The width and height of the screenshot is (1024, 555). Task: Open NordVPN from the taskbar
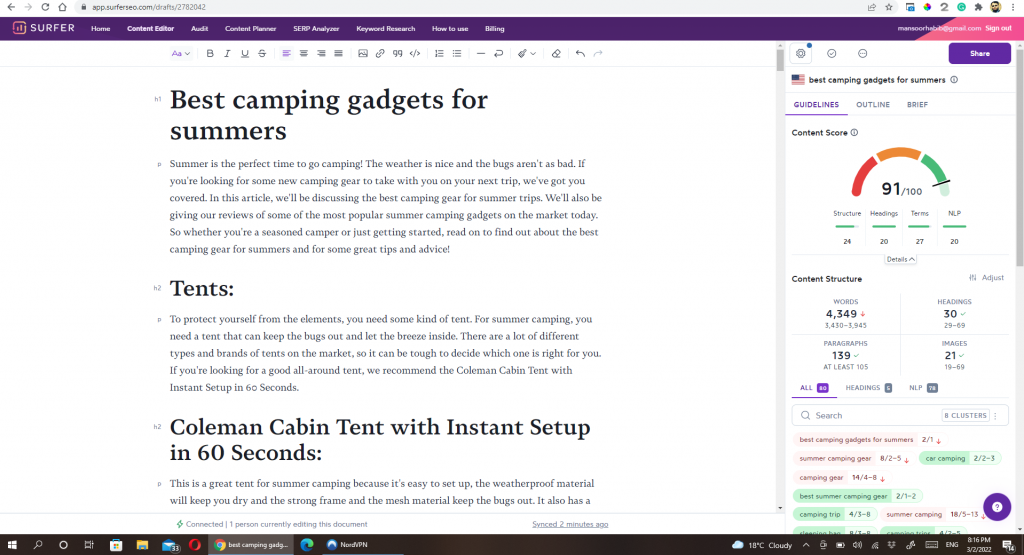point(346,545)
